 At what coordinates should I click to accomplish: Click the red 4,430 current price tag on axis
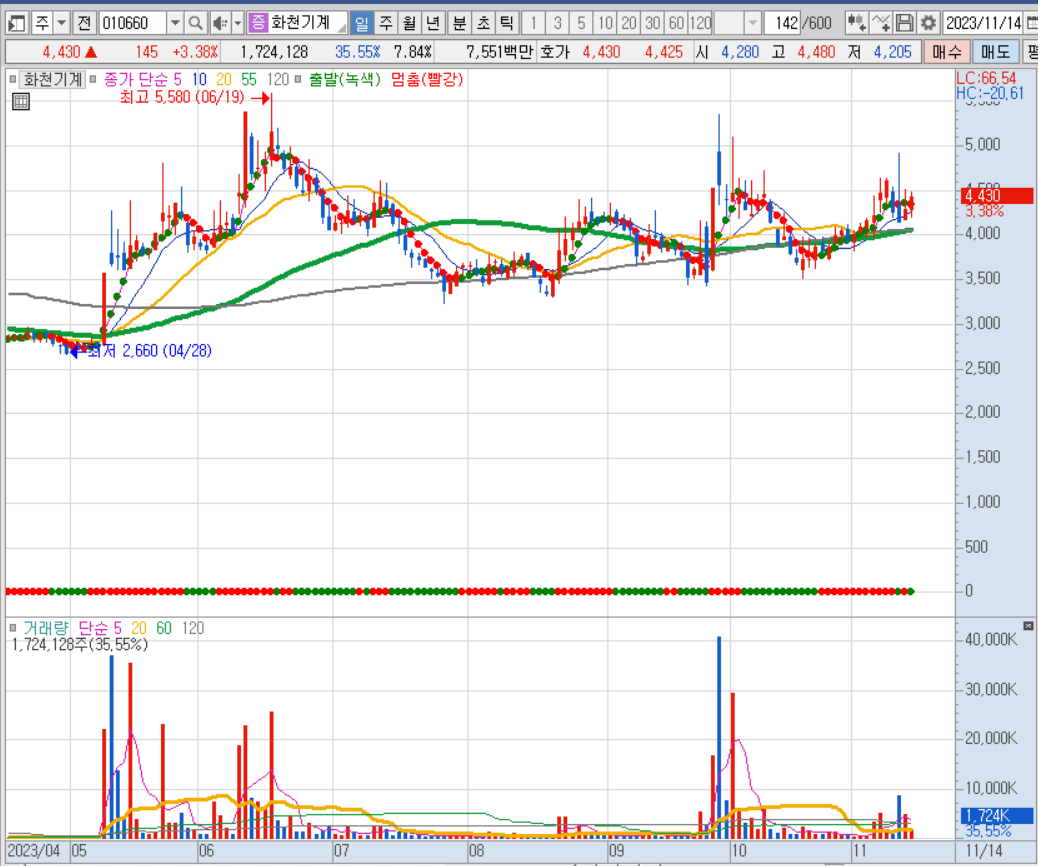click(996, 195)
